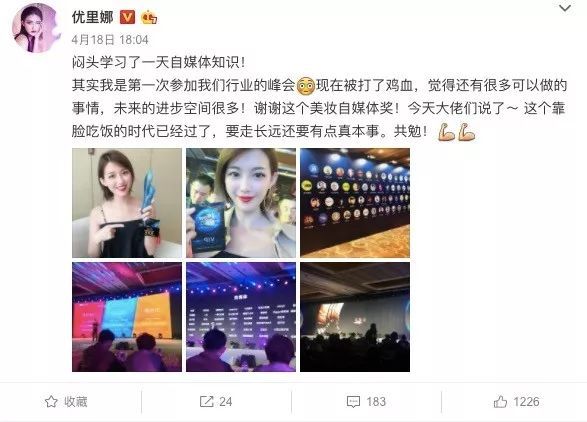The image size is (587, 422).
Task: Open the dim conference hall photo
Action: click(x=355, y=317)
